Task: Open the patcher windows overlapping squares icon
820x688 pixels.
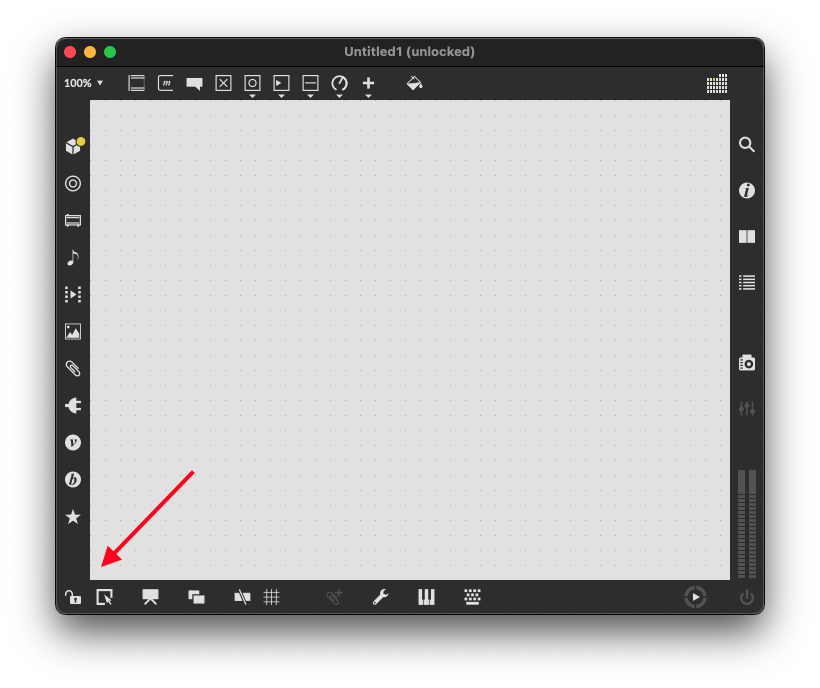Action: [x=197, y=597]
